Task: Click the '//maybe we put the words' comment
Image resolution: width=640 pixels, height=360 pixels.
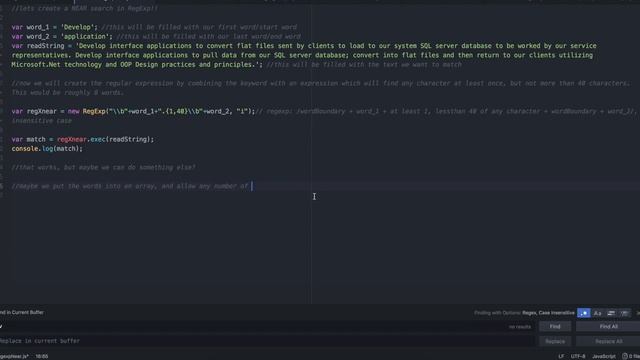Action: pyautogui.click(x=130, y=187)
